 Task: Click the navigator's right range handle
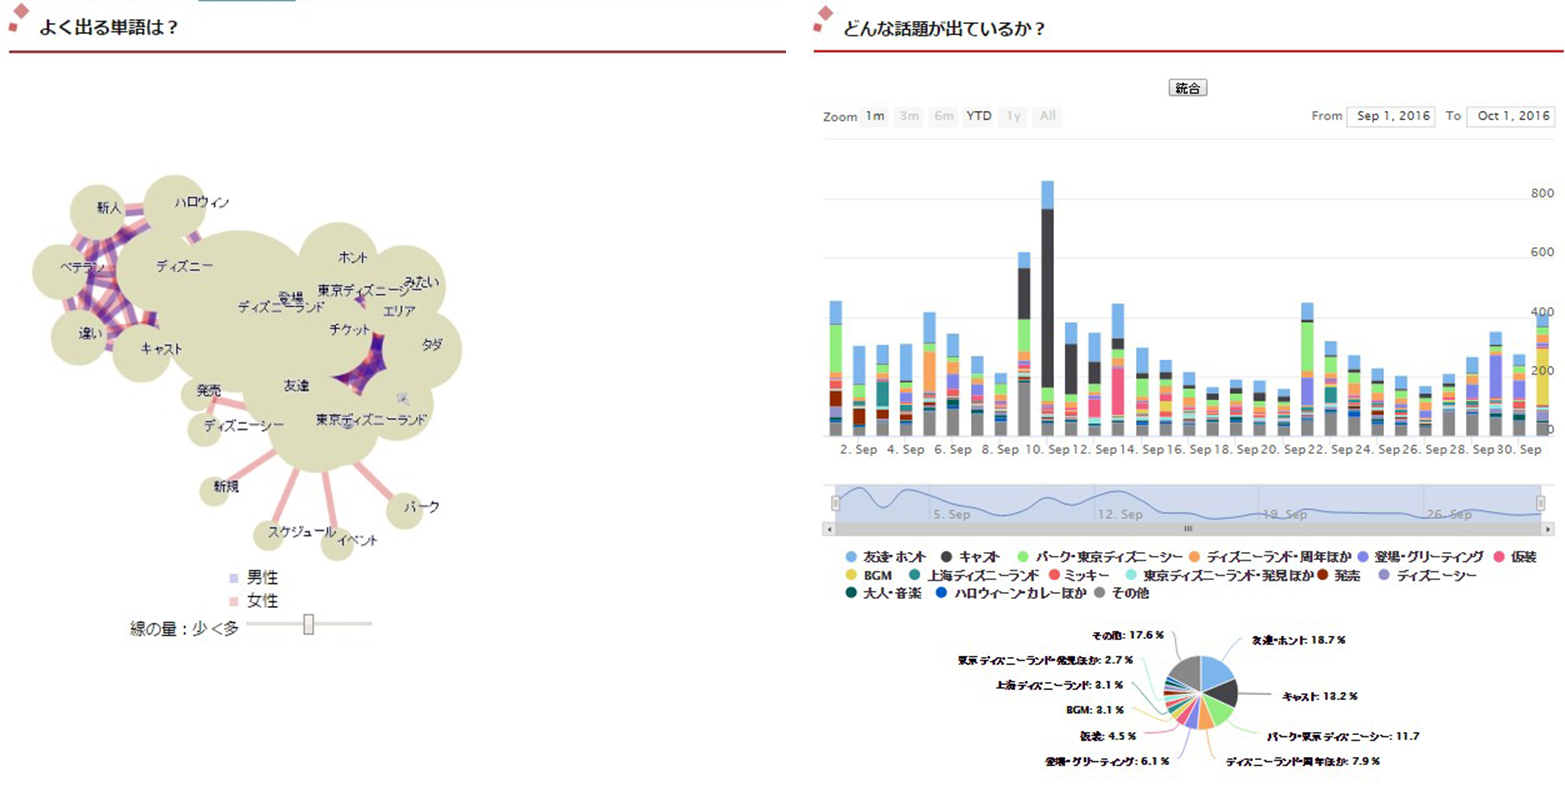pos(1541,503)
